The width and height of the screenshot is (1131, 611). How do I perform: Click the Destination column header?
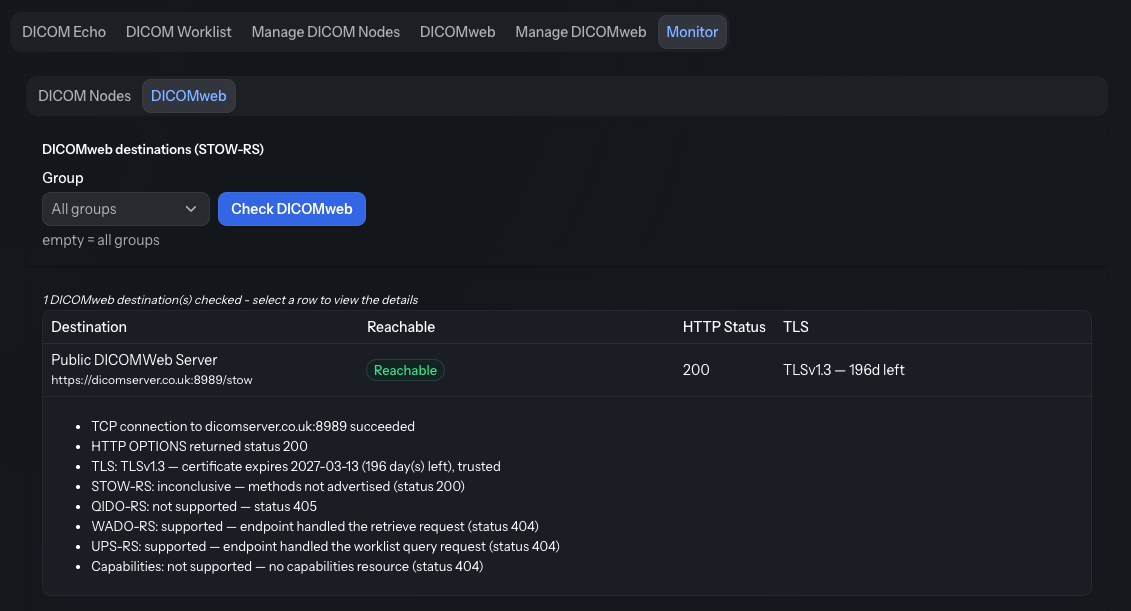click(89, 327)
